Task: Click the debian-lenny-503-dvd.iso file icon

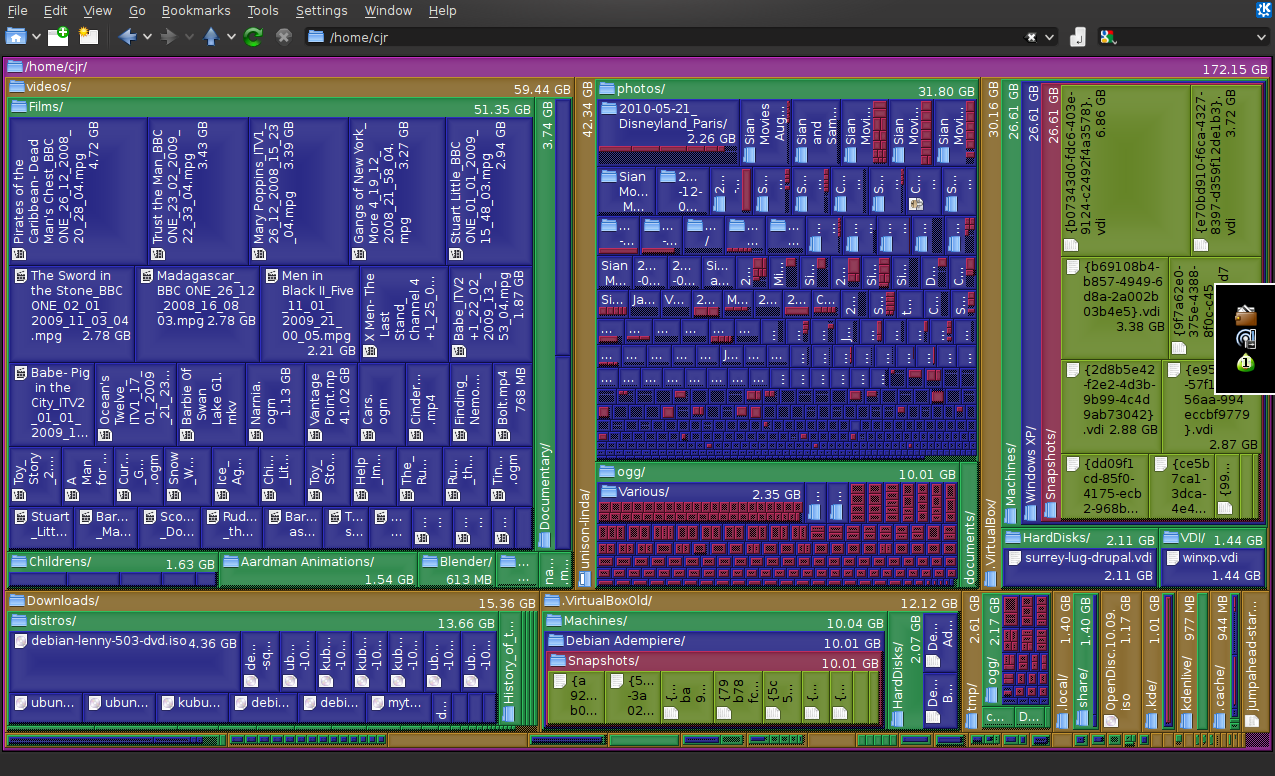Action: [x=22, y=641]
